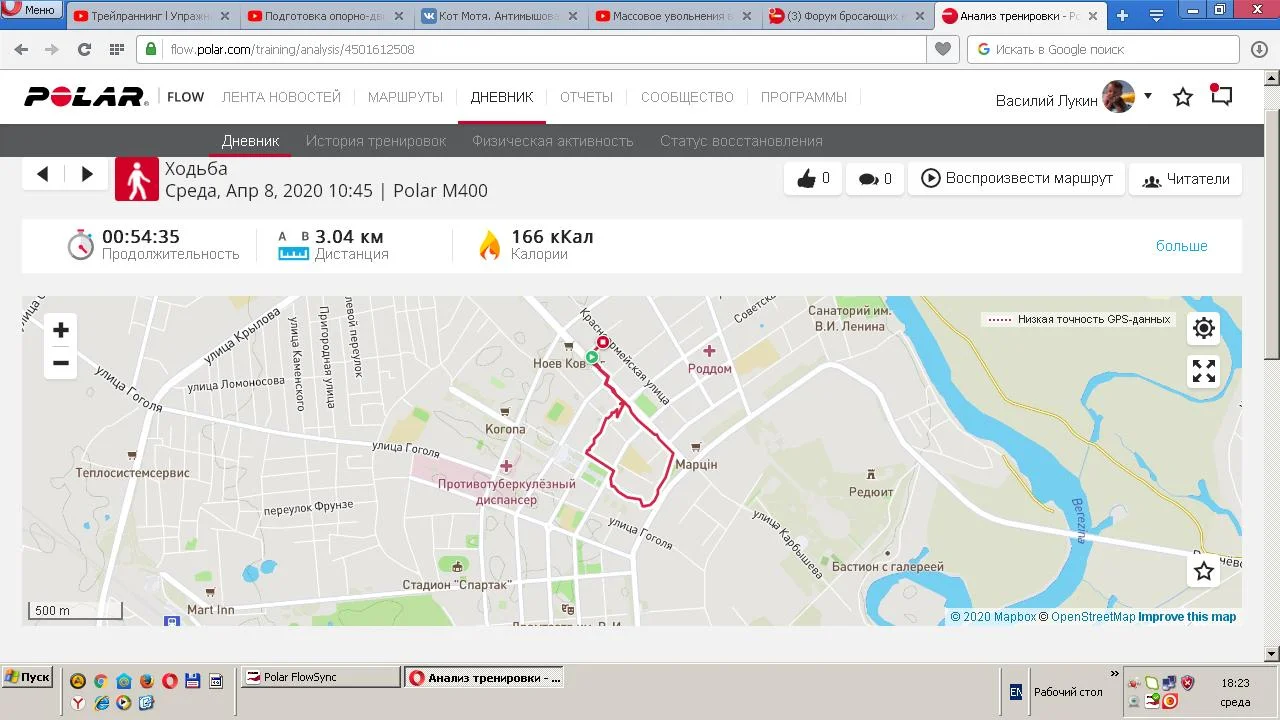
Task: Open the Windows Пуск start button
Action: (27, 677)
